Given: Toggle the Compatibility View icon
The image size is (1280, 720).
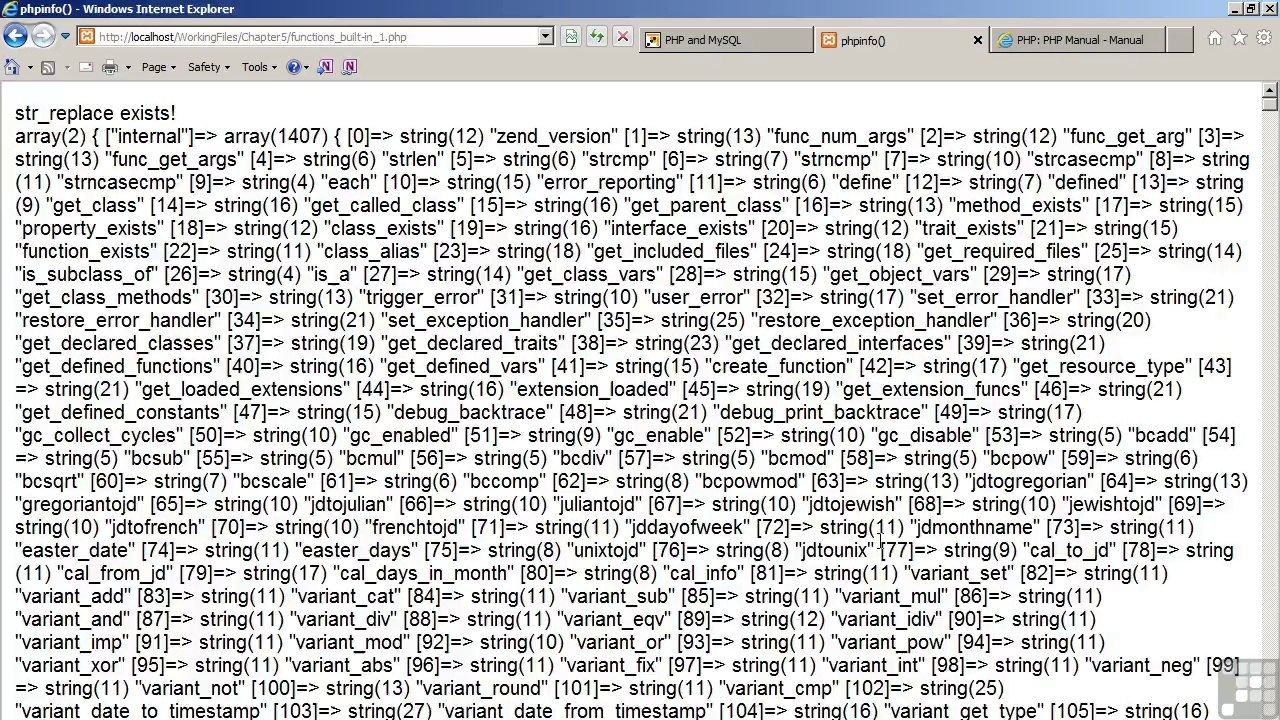Looking at the screenshot, I should pos(571,37).
